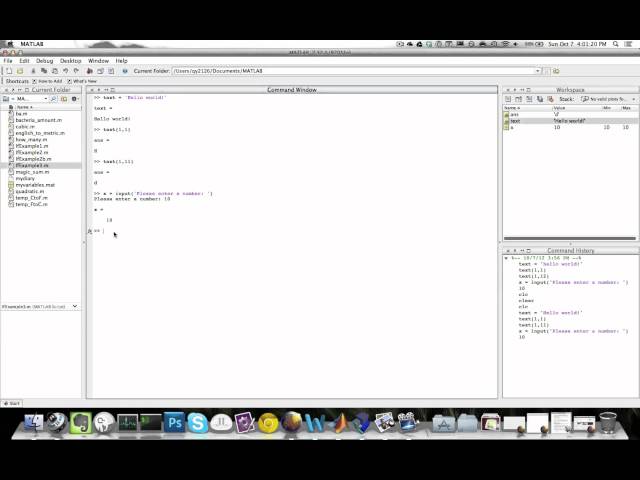Click the Paste icon in the toolbar

(x=55, y=71)
